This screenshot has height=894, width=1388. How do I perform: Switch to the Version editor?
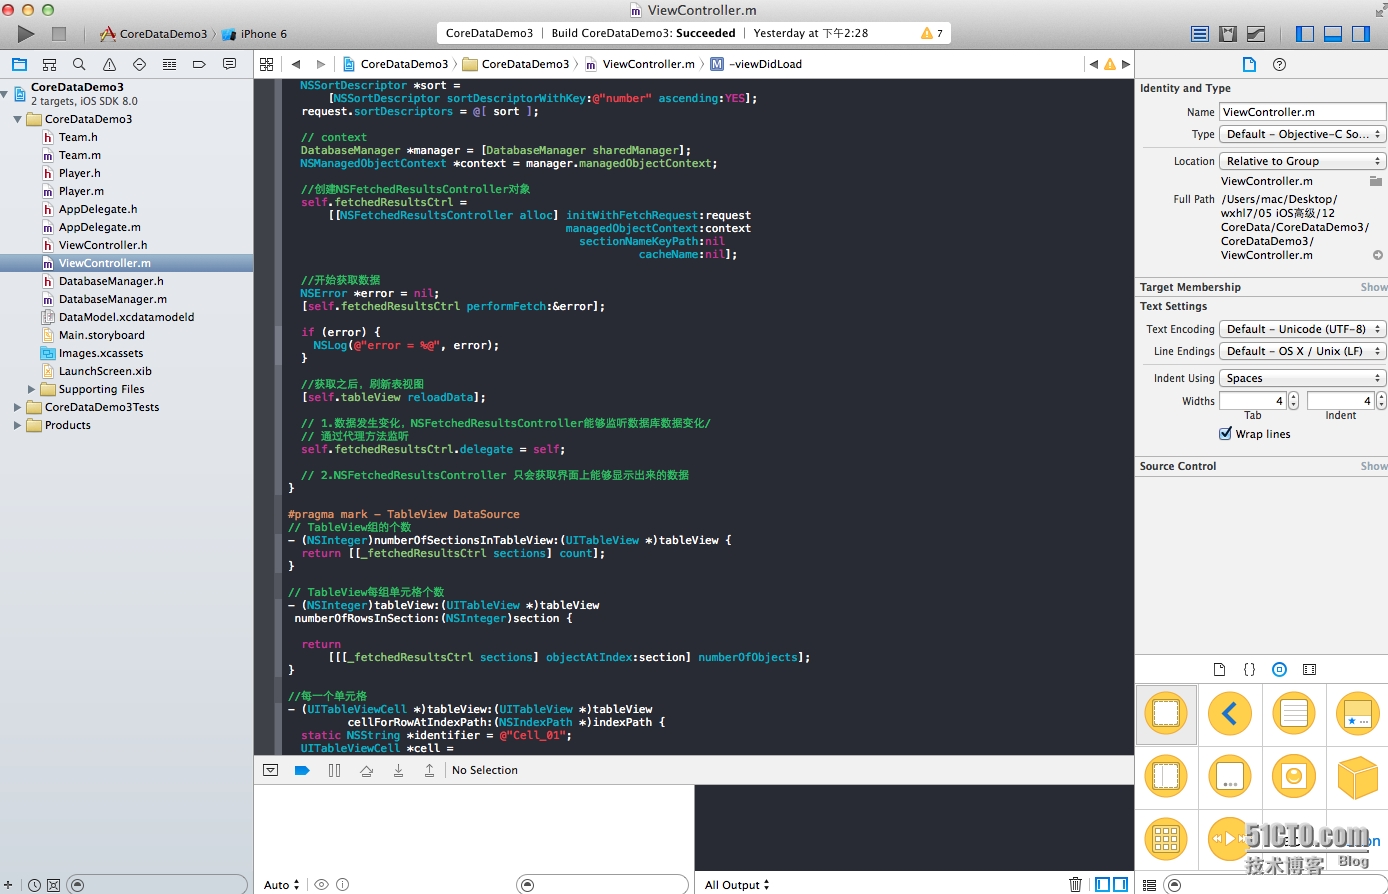click(x=1256, y=33)
